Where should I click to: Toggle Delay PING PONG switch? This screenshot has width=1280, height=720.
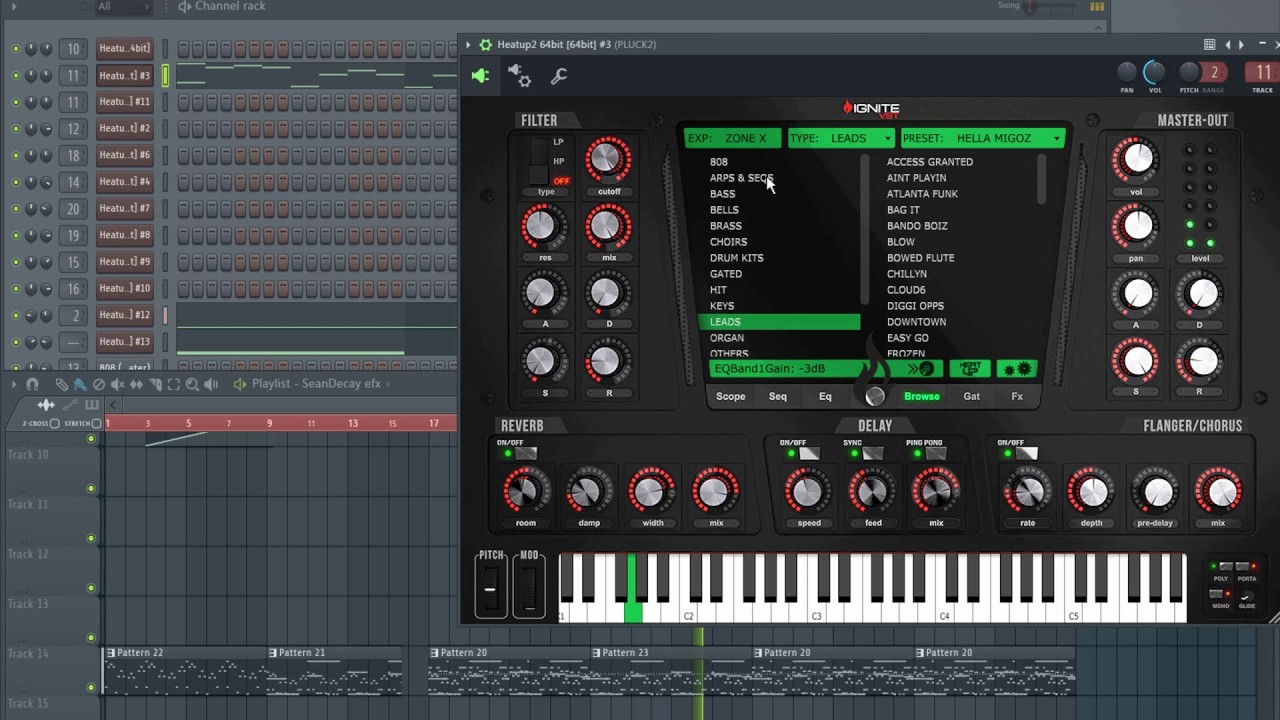click(936, 454)
